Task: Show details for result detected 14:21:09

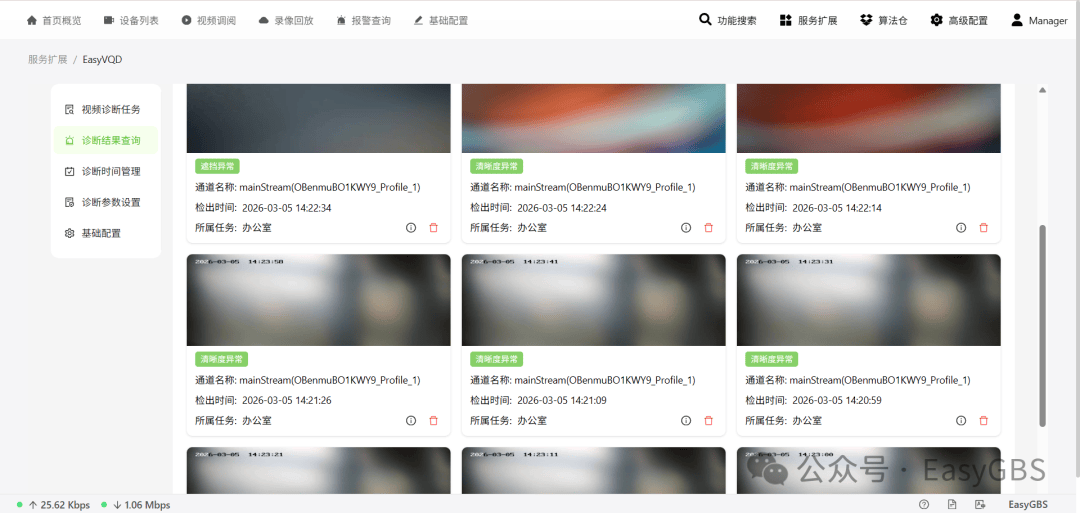Action: 686,421
